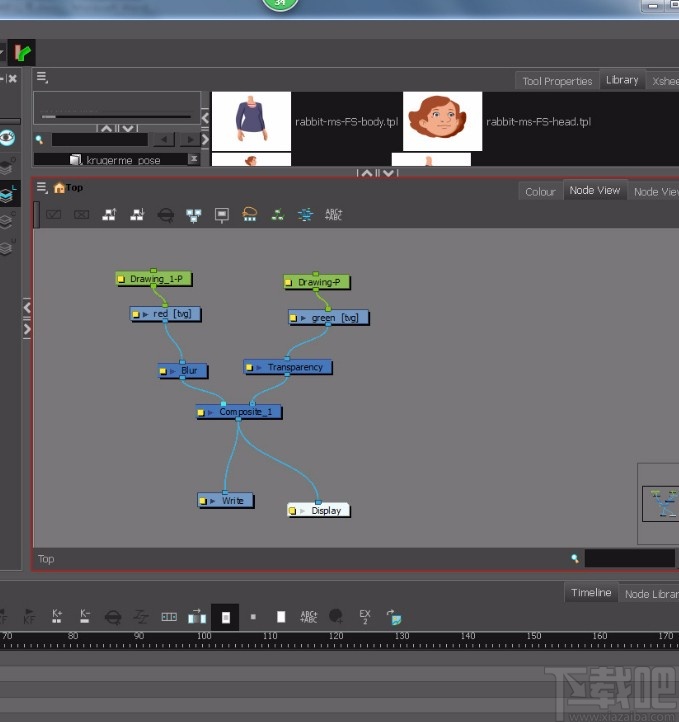This screenshot has height=722, width=679.
Task: Toggle the yellow square on Drawing_1-P node
Action: (121, 279)
